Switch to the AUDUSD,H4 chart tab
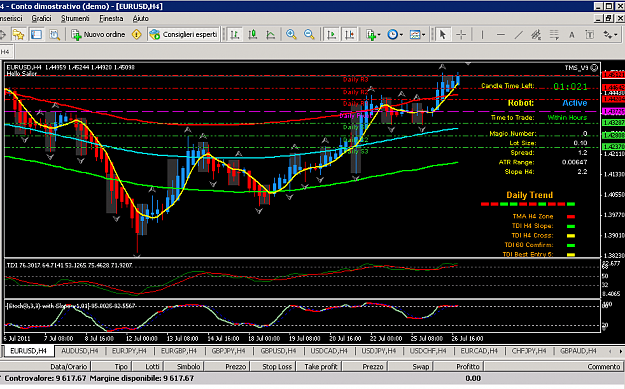The height and width of the screenshot is (389, 625). [80, 351]
